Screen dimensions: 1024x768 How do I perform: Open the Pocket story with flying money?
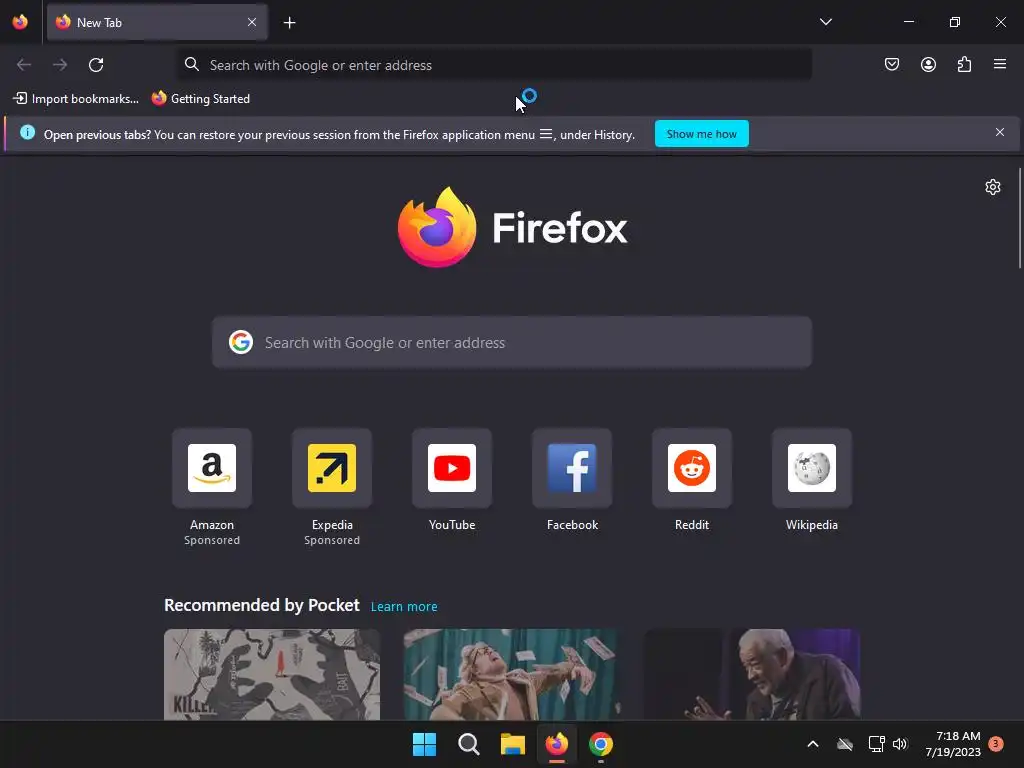(x=512, y=674)
